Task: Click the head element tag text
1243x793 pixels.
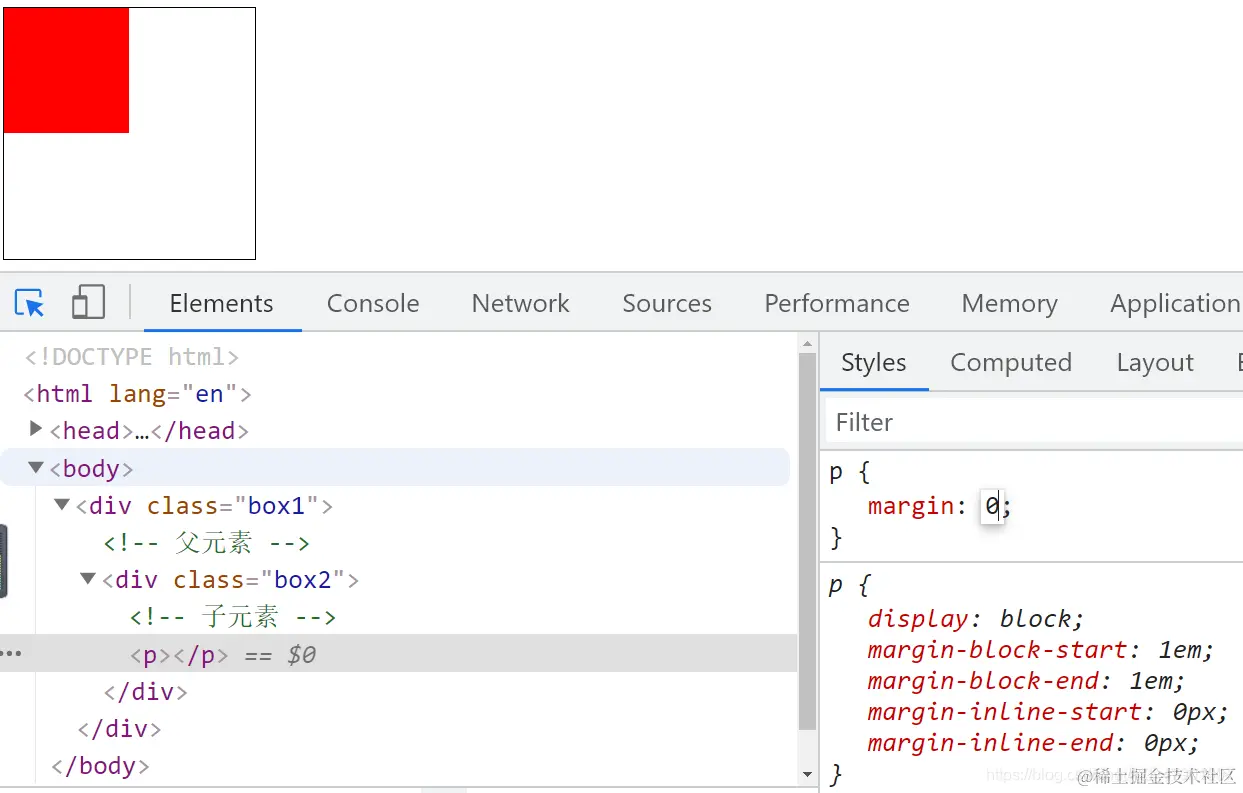Action: click(149, 431)
